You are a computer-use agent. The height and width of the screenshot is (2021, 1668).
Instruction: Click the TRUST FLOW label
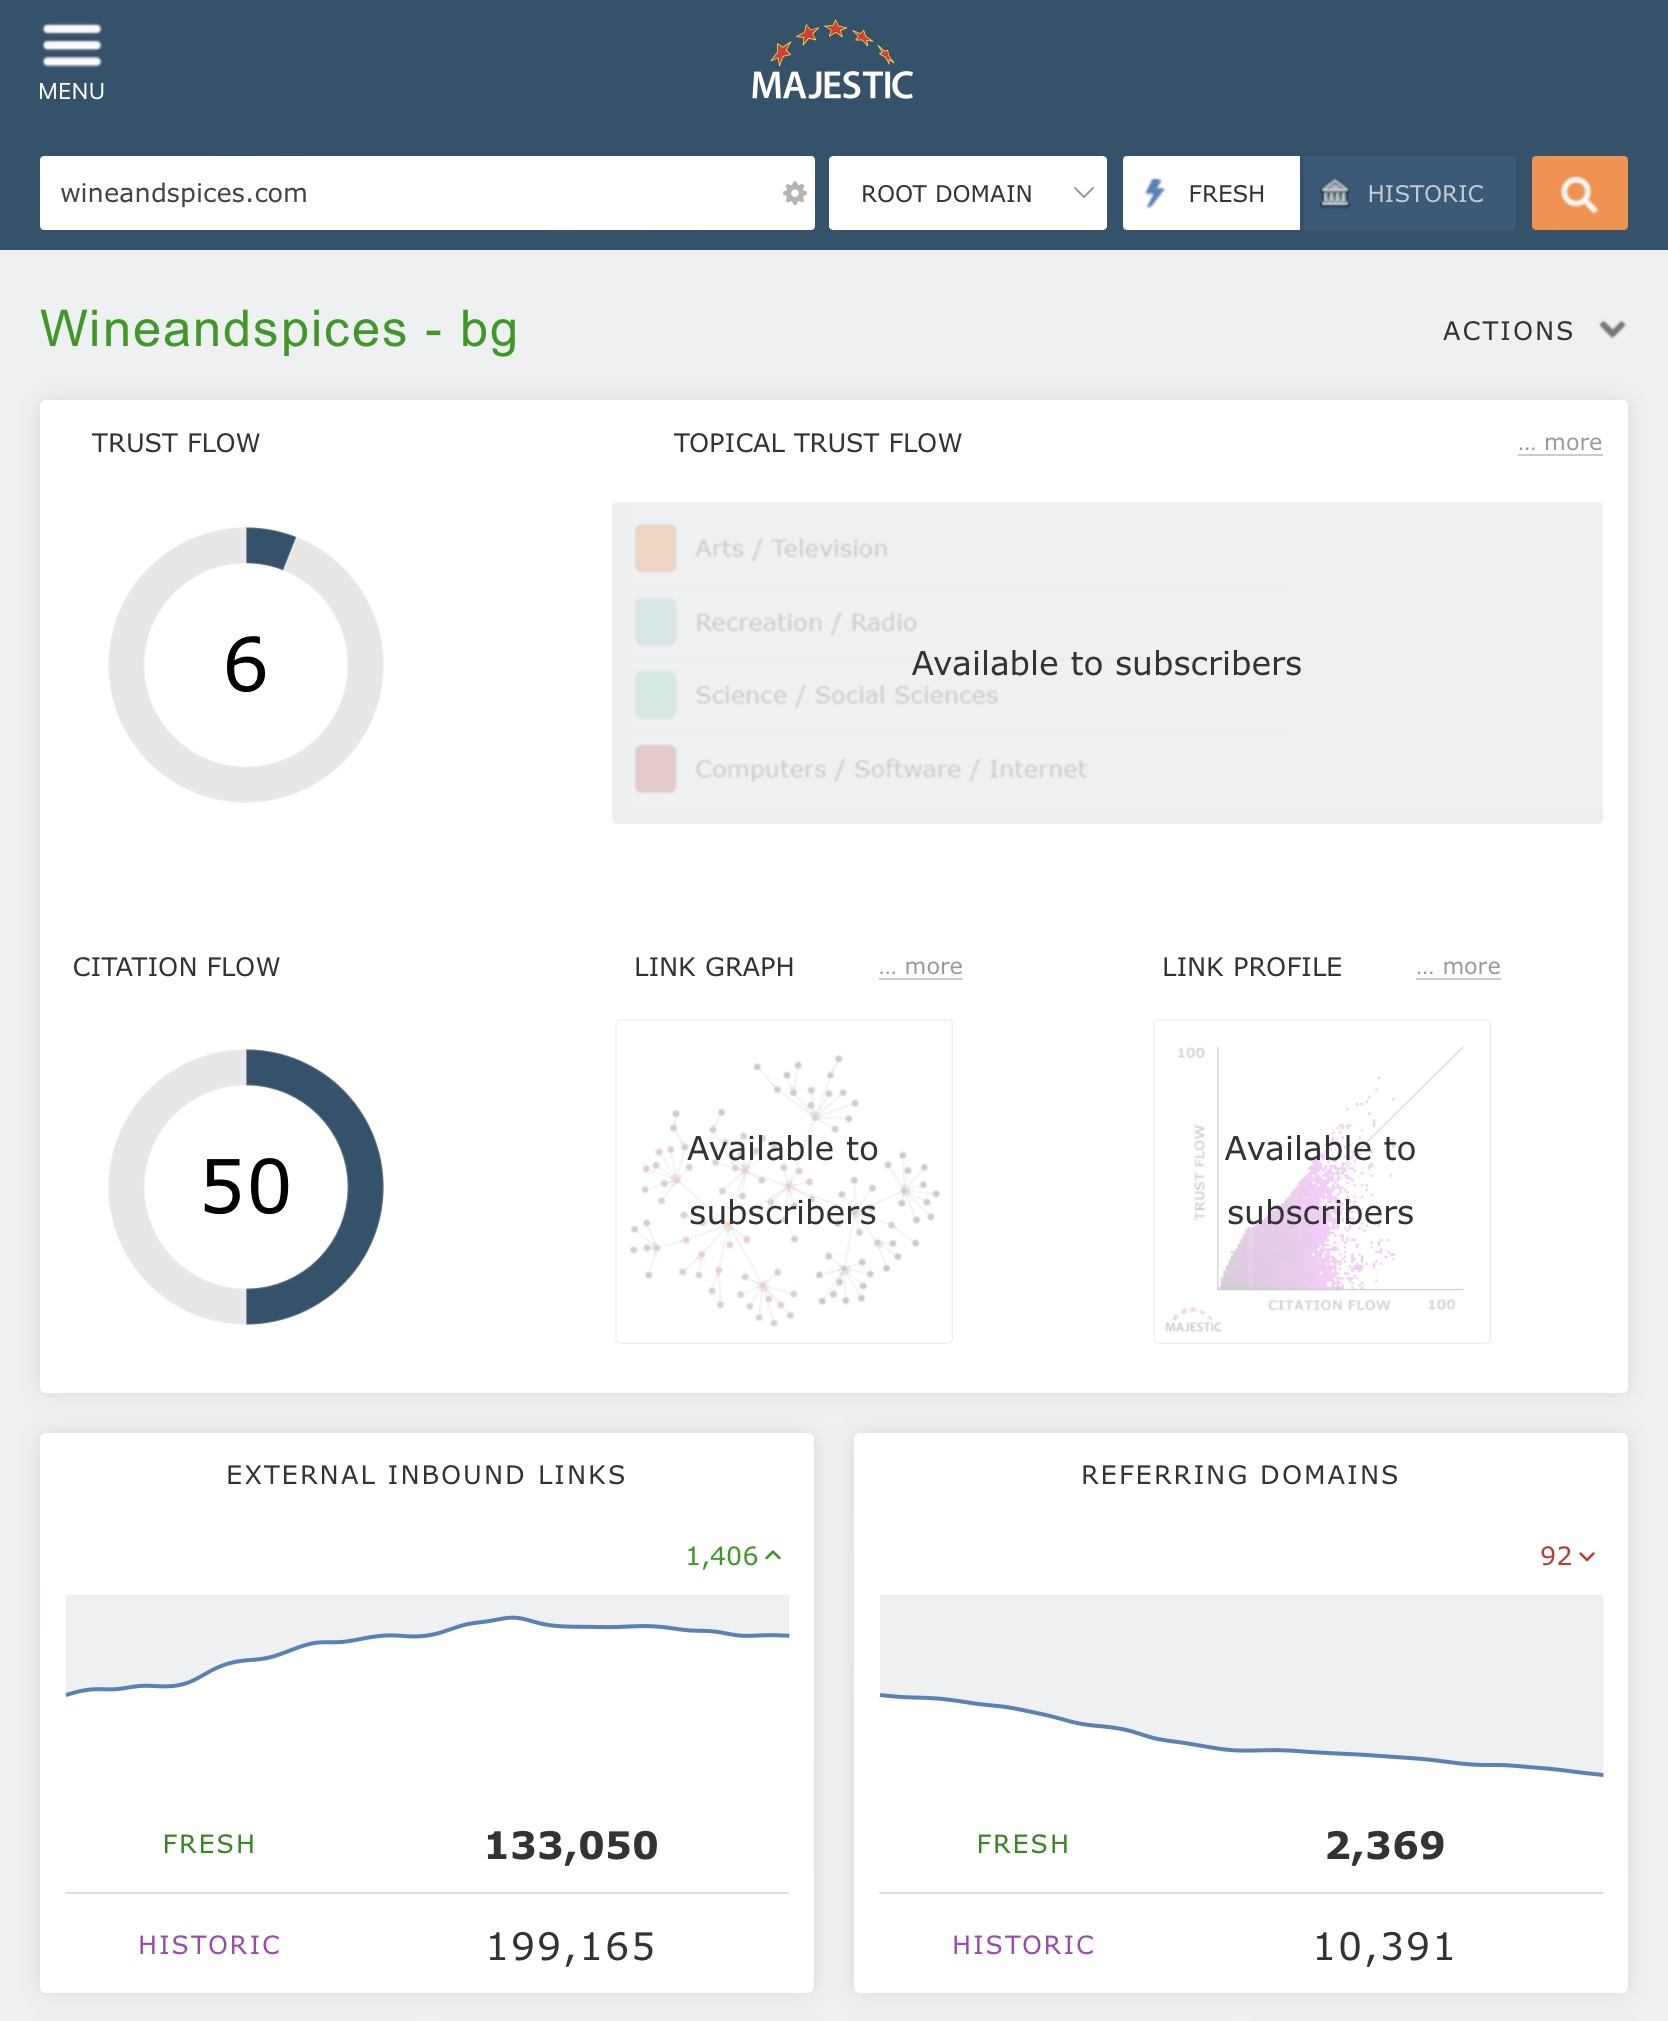click(176, 443)
